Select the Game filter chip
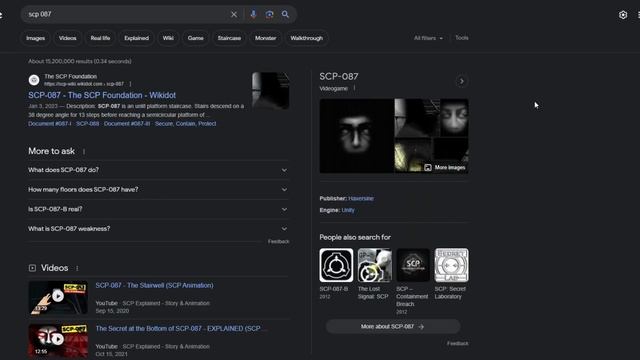 coord(196,38)
